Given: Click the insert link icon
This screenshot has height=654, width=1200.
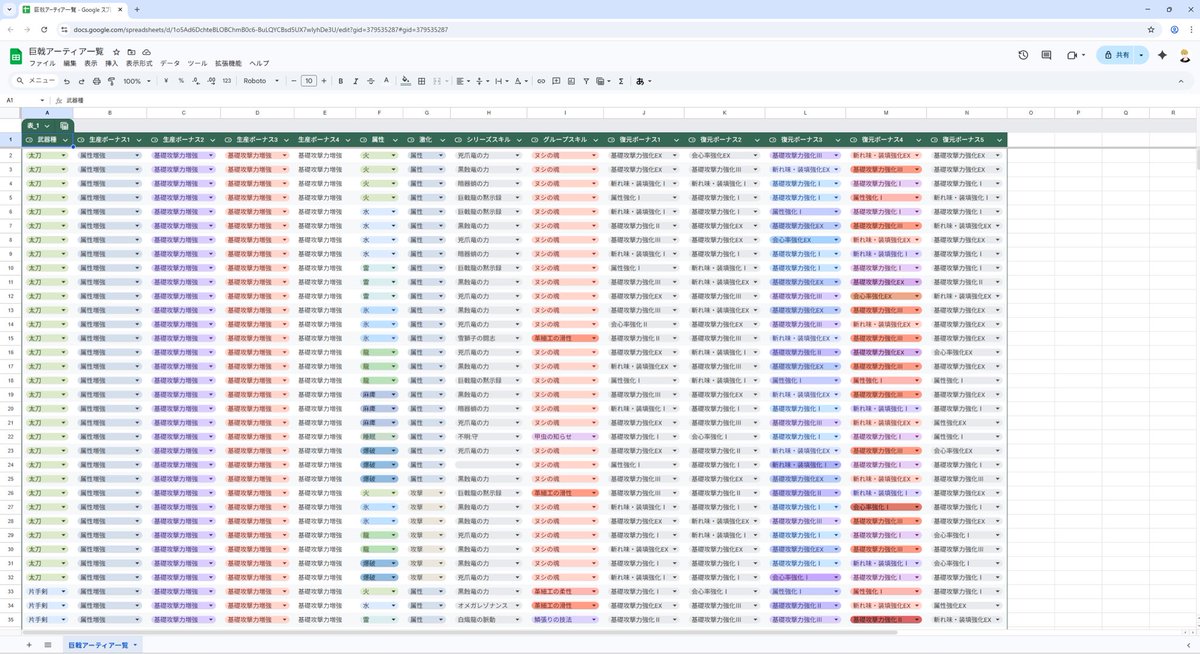Looking at the screenshot, I should pyautogui.click(x=541, y=81).
